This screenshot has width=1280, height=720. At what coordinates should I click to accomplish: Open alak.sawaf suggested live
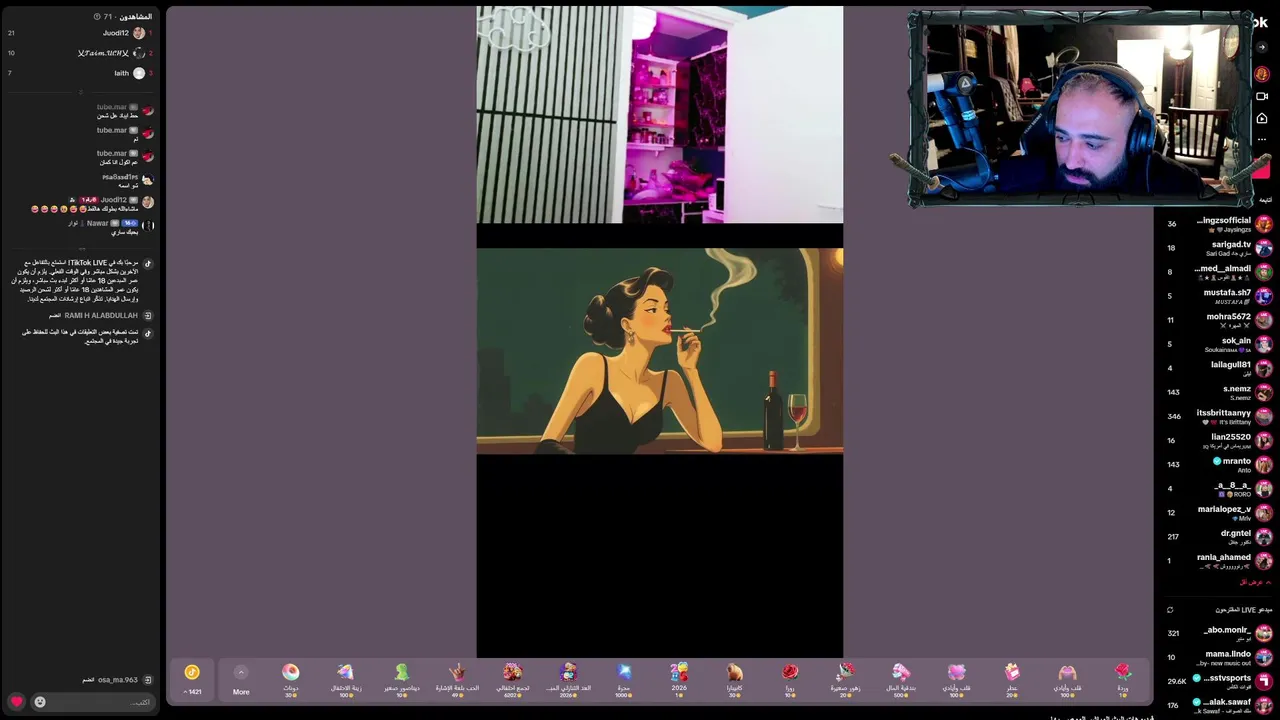tap(1218, 705)
